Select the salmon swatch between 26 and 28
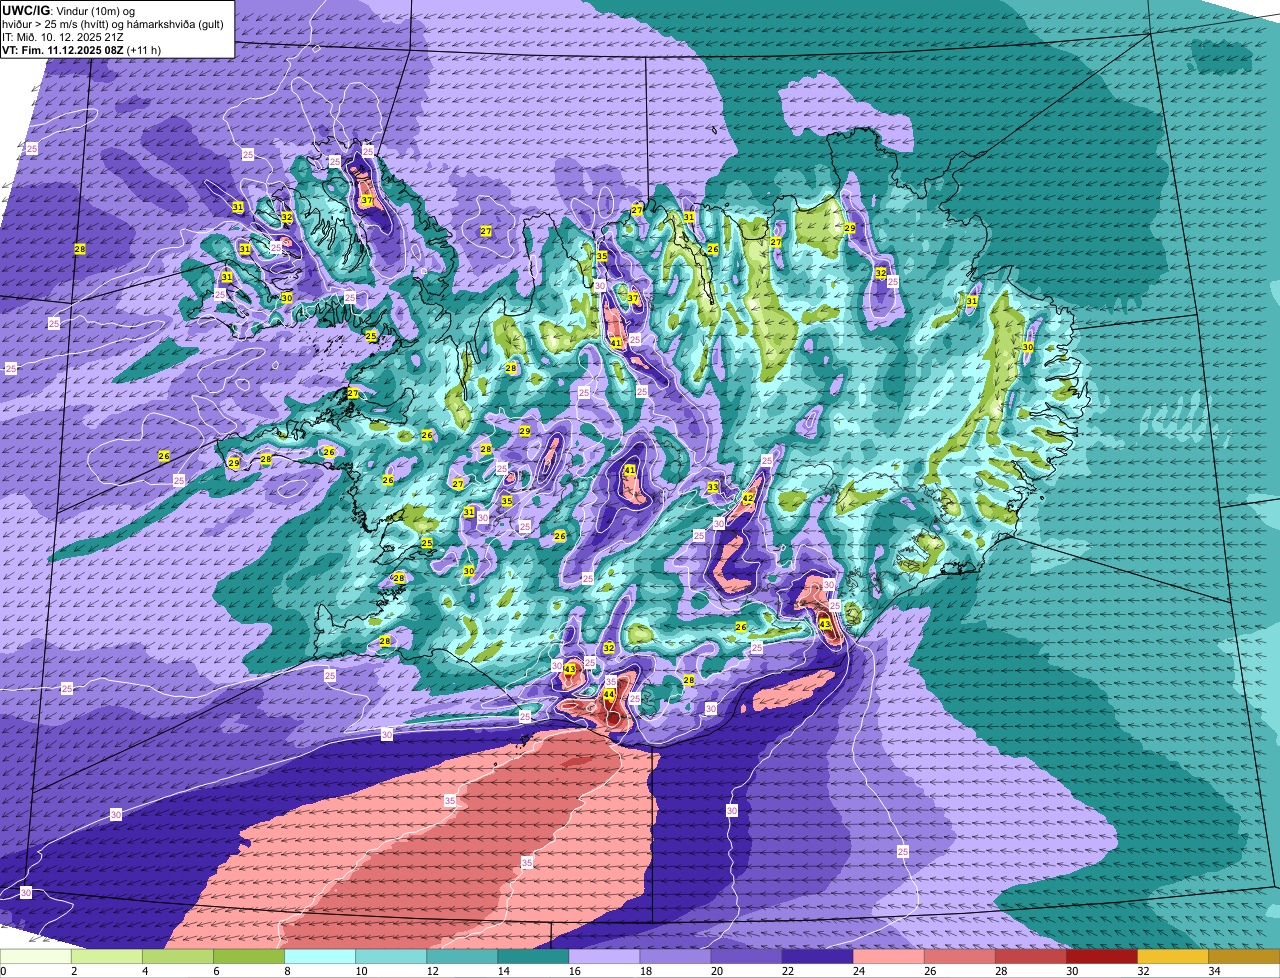 959,956
